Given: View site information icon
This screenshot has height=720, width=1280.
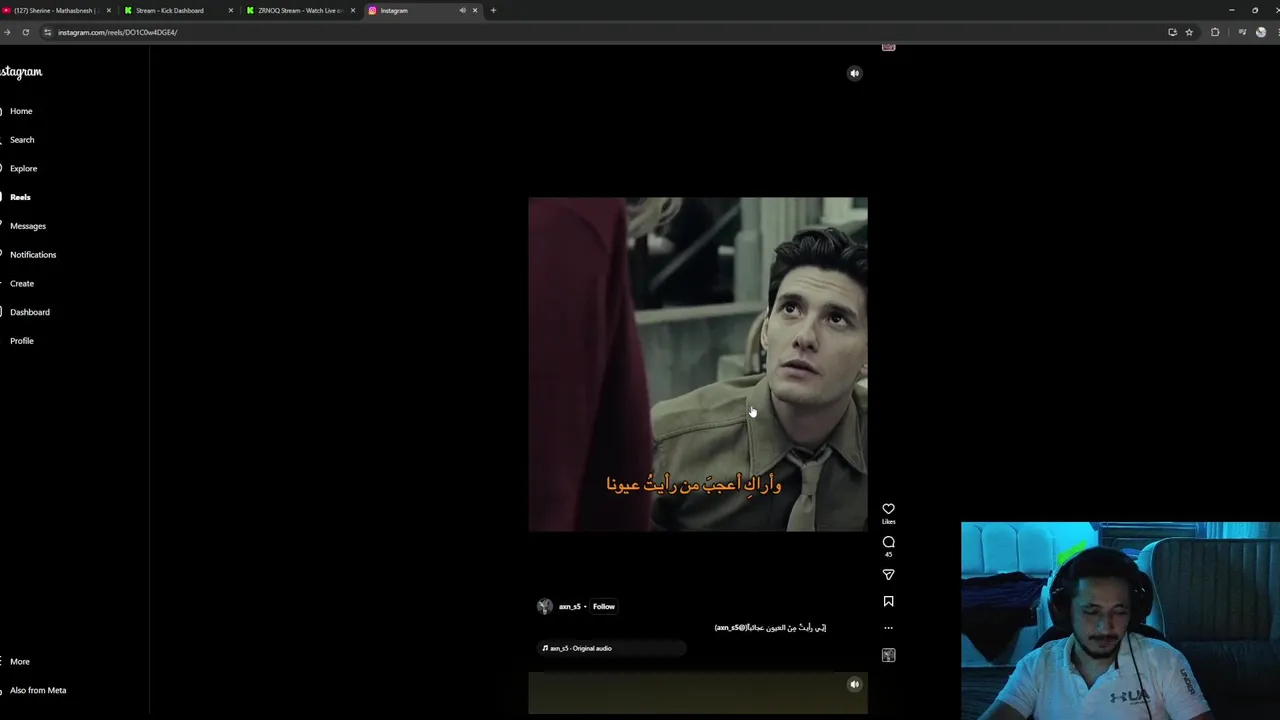Looking at the screenshot, I should pyautogui.click(x=47, y=32).
